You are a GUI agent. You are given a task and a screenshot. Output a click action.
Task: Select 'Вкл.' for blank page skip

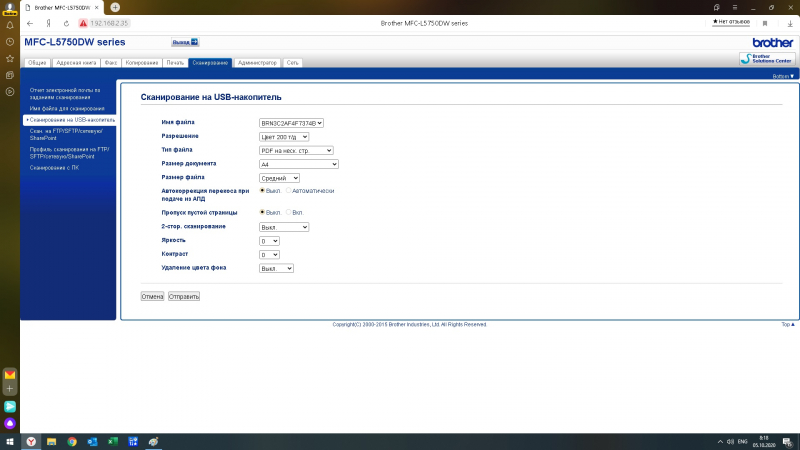click(x=289, y=212)
